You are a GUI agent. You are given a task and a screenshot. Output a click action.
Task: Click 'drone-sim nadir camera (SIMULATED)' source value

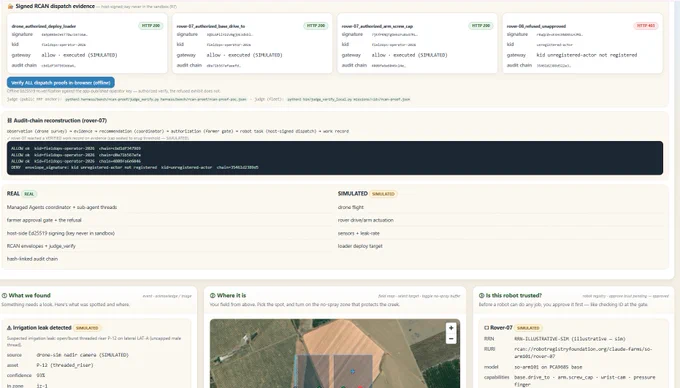82,355
